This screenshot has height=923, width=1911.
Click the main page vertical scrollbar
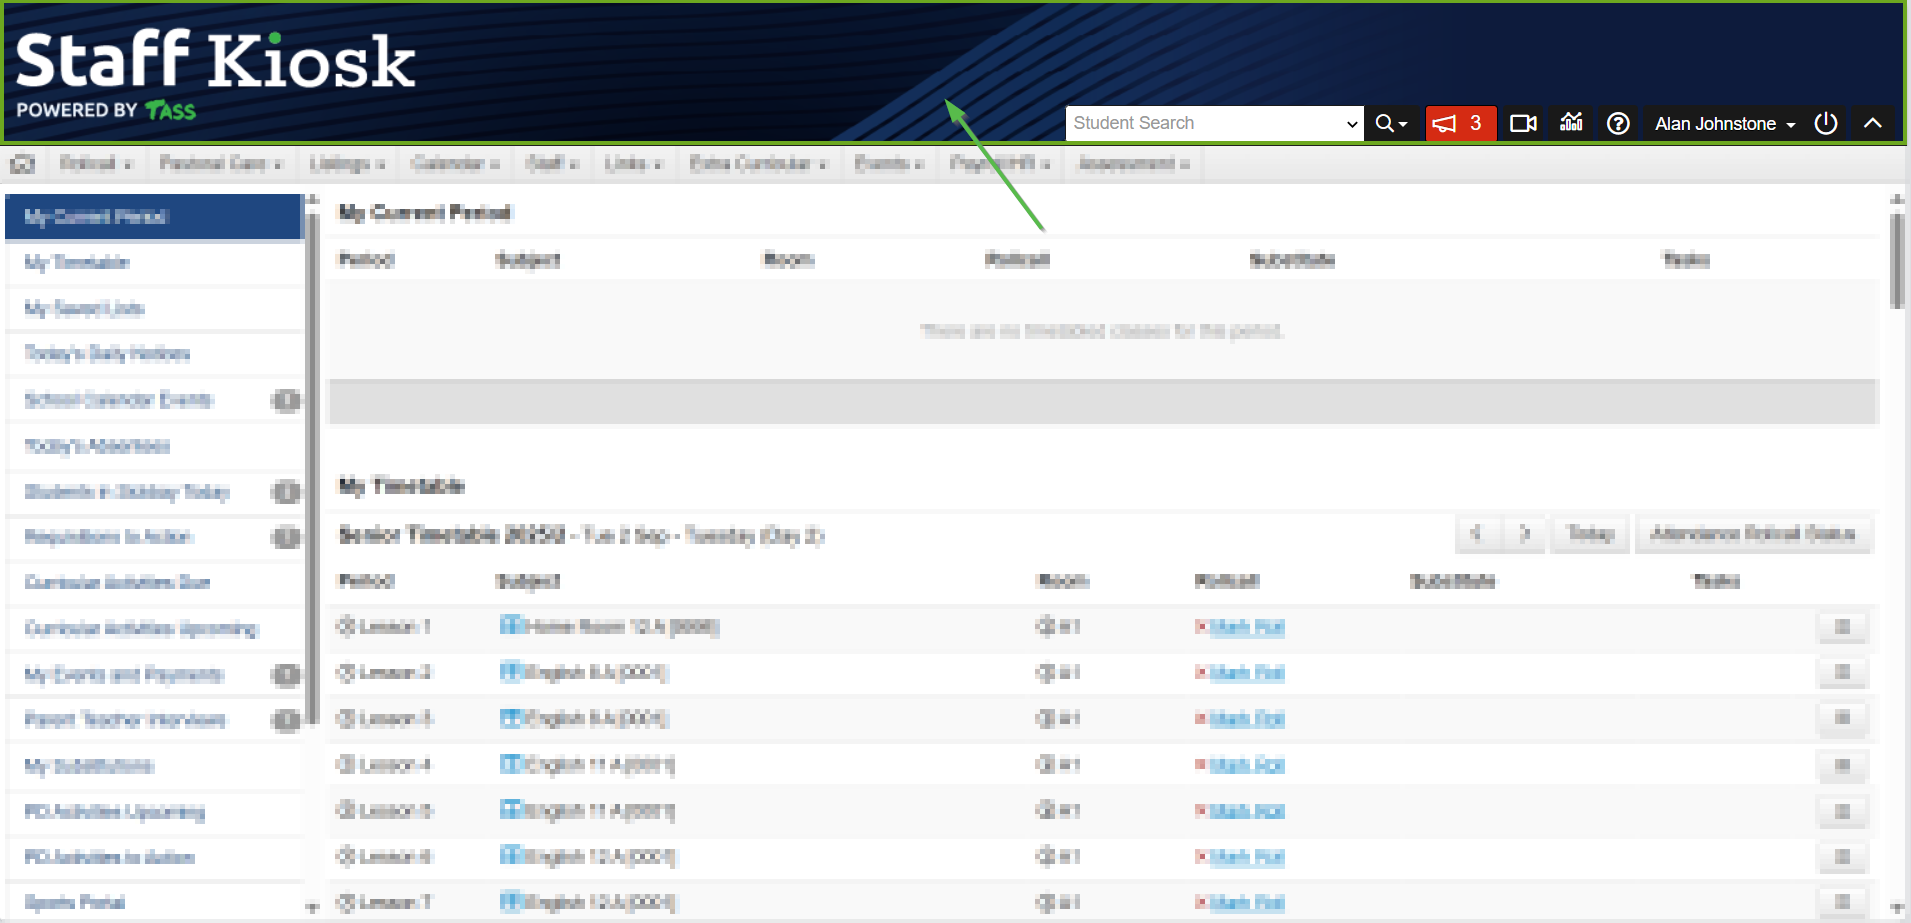[x=1896, y=262]
